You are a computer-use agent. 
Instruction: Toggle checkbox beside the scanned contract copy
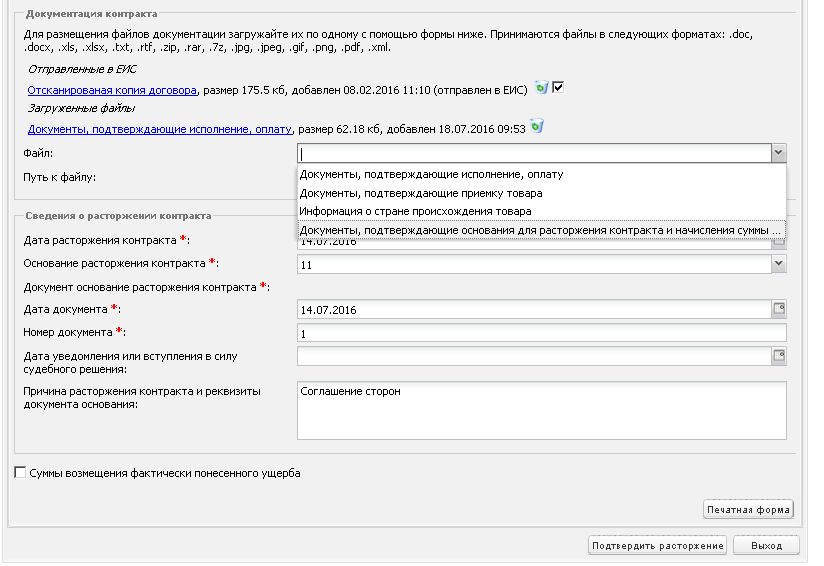(558, 87)
